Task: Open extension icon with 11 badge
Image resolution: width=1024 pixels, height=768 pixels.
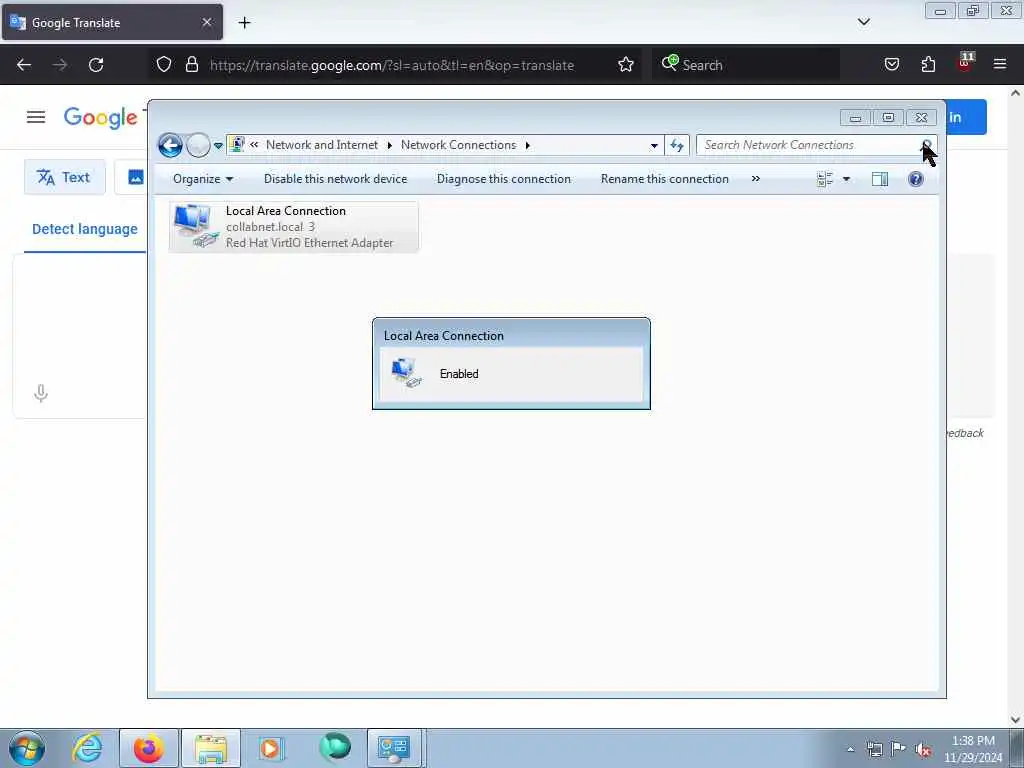Action: coord(965,63)
